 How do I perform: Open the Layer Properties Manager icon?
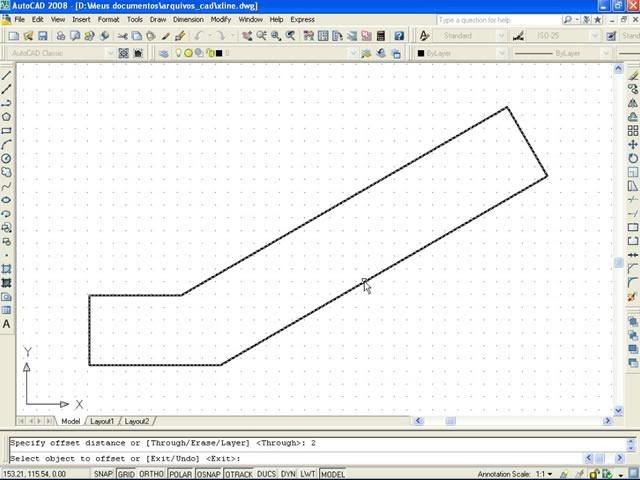(x=164, y=53)
